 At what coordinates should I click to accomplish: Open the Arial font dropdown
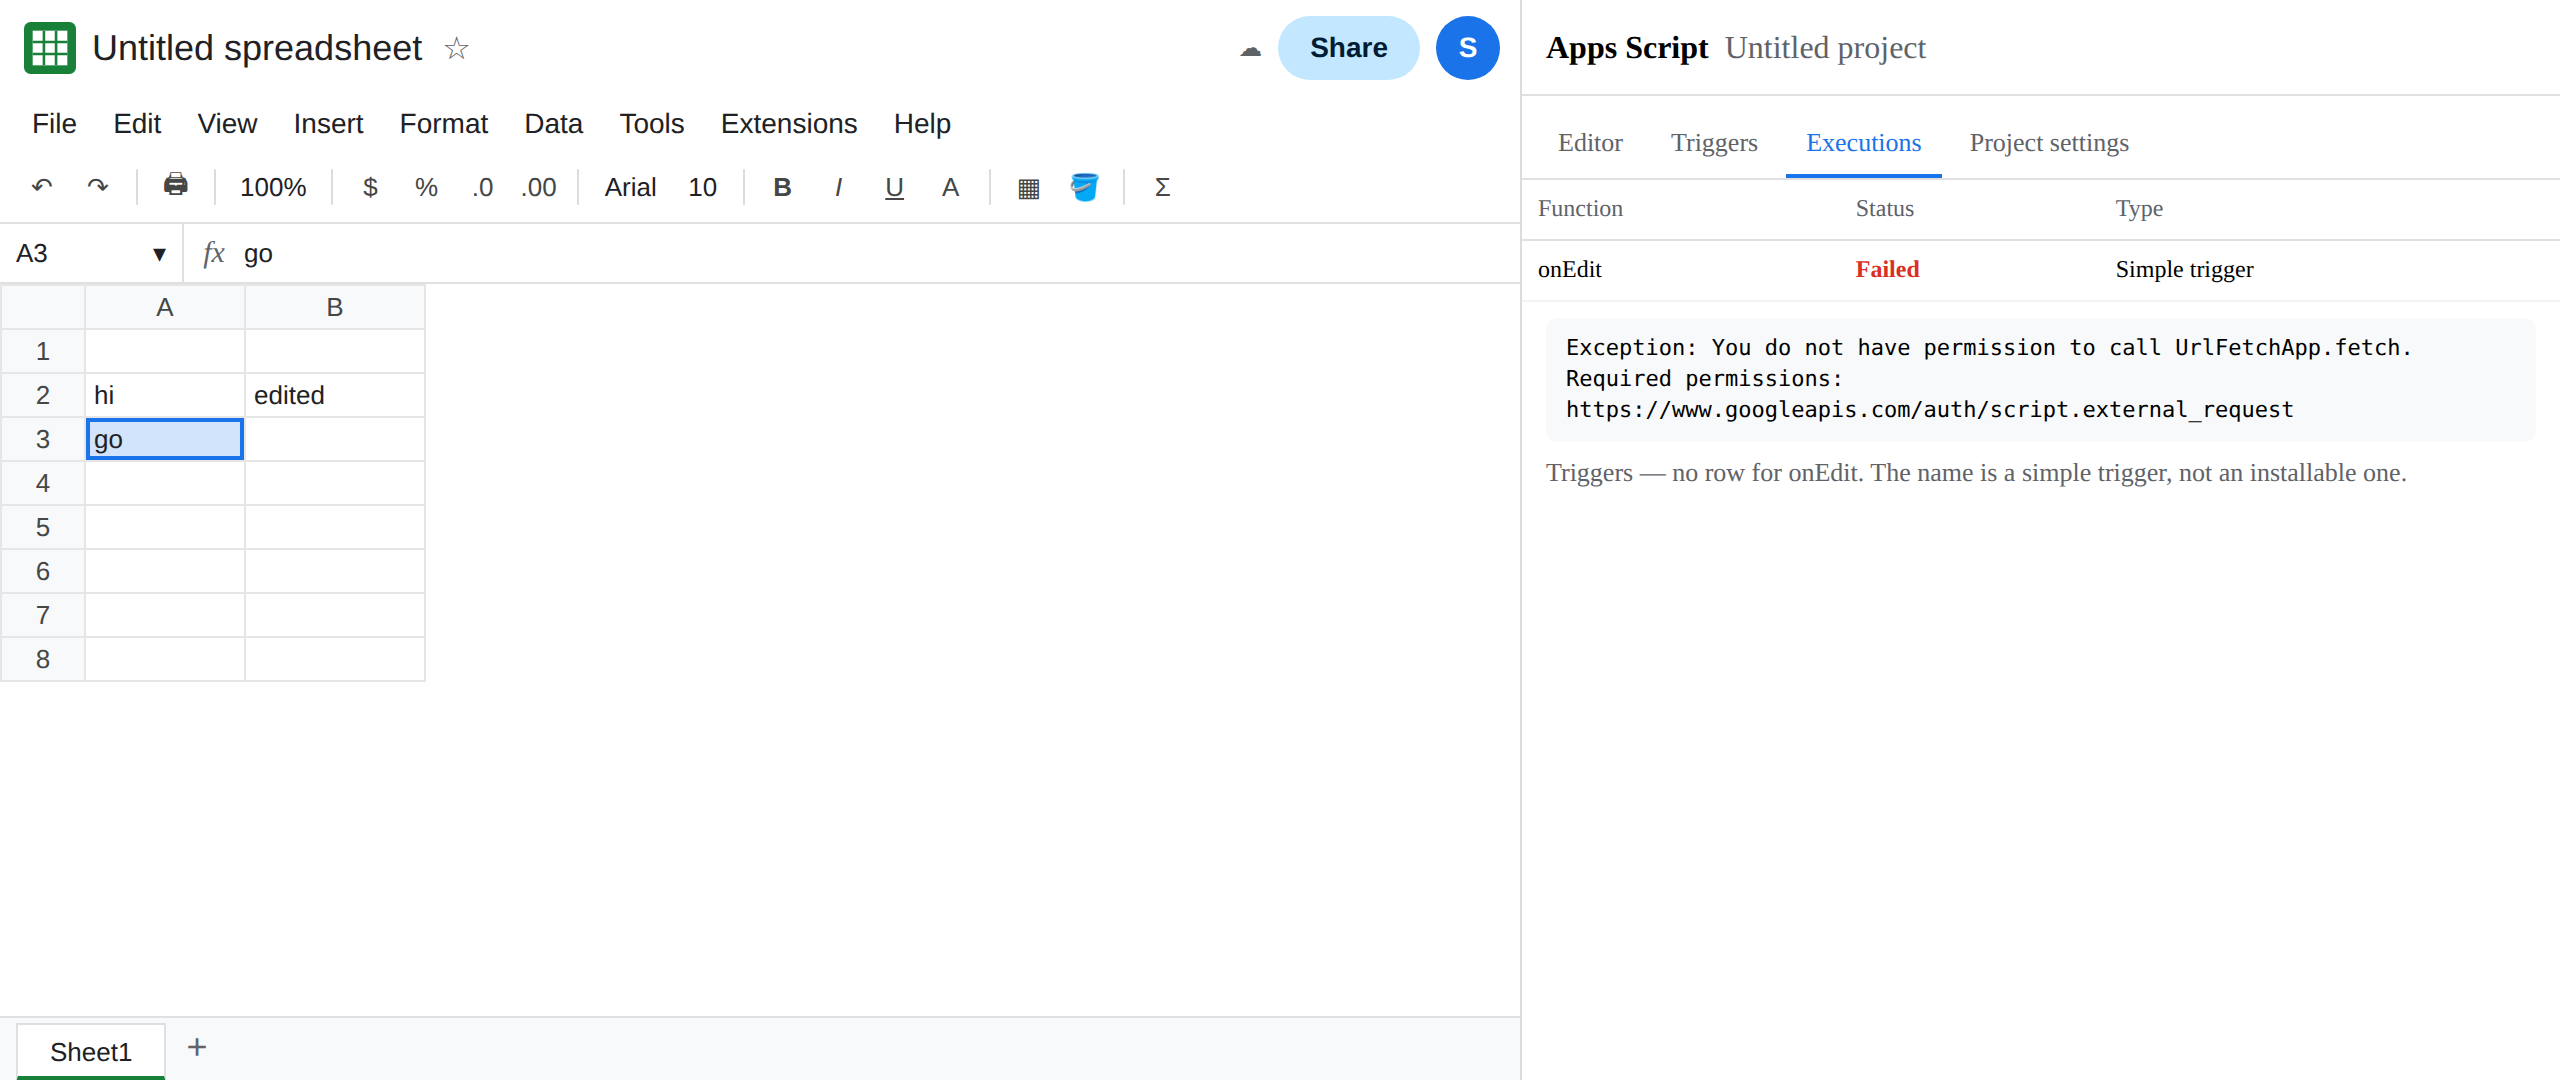click(630, 187)
